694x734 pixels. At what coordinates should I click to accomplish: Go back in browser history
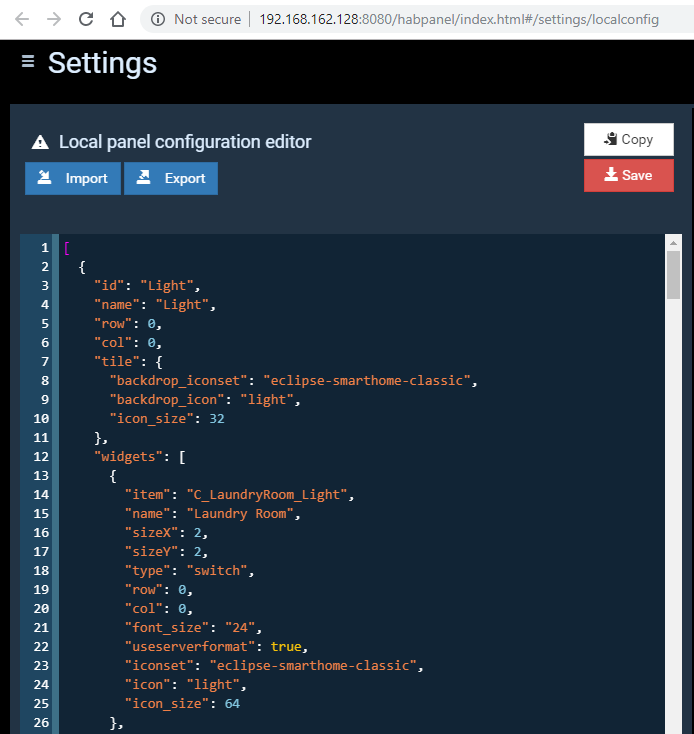point(22,19)
